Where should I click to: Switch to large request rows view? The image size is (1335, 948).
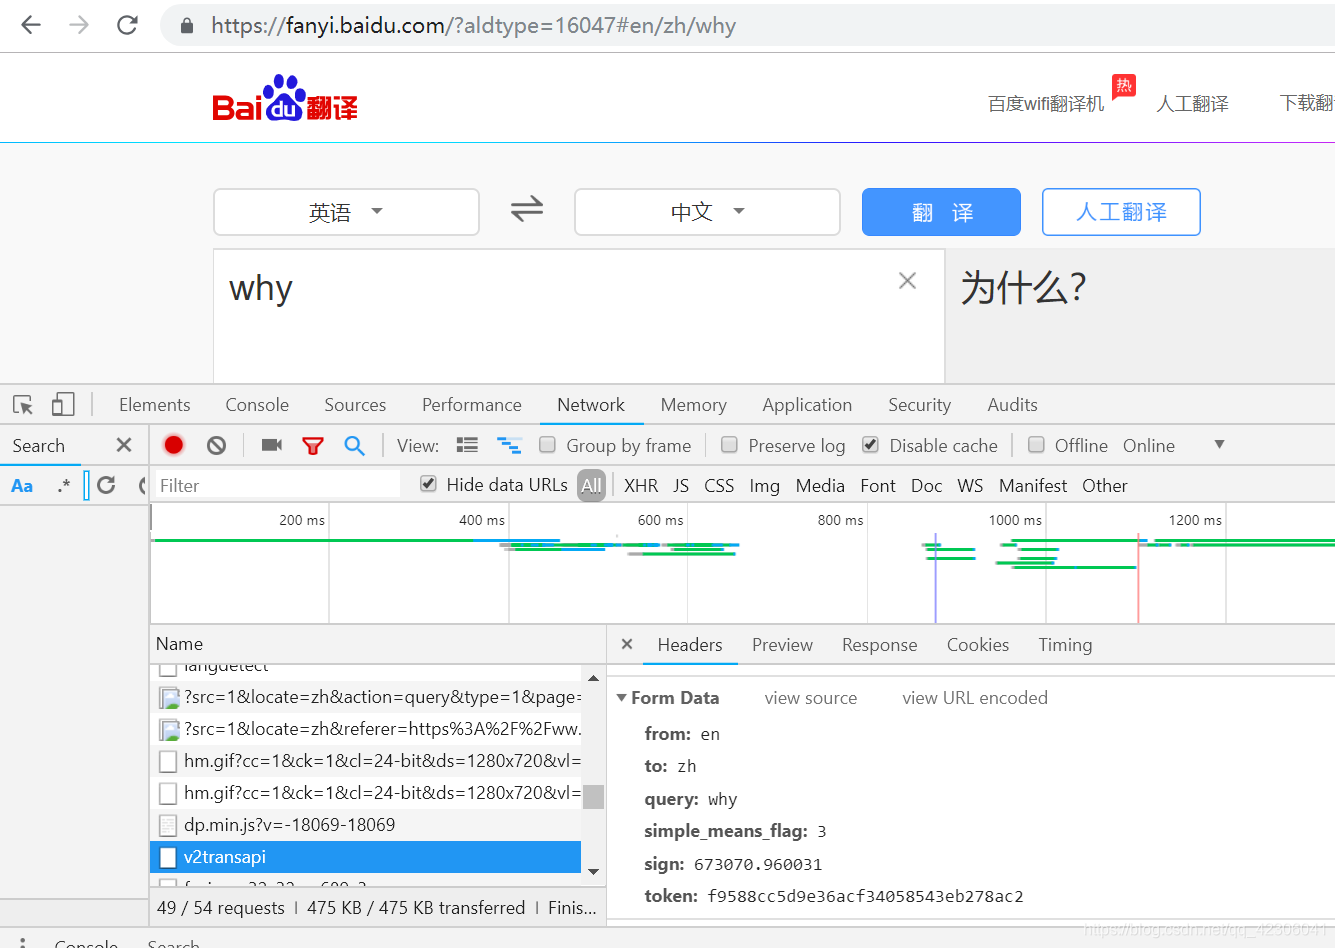[467, 445]
